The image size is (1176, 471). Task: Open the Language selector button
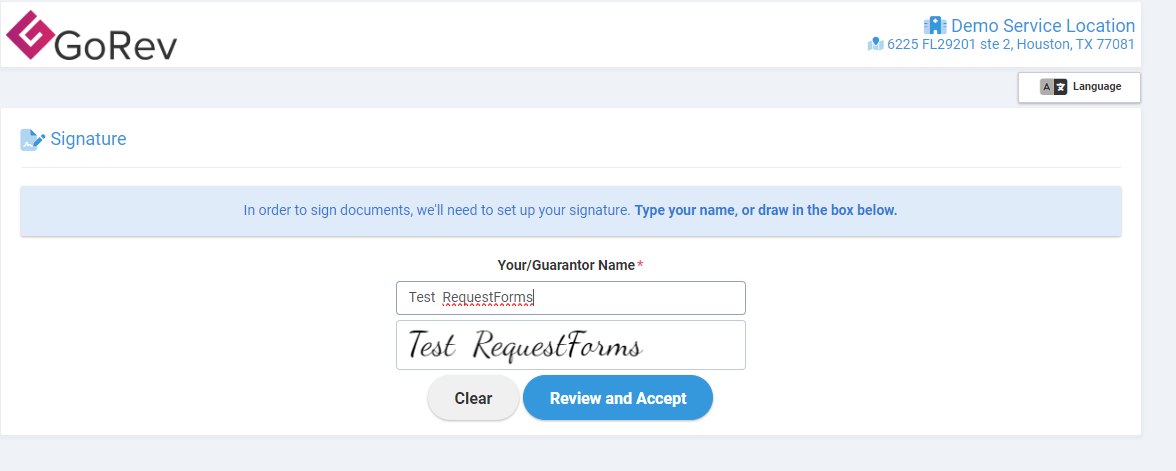(1079, 87)
